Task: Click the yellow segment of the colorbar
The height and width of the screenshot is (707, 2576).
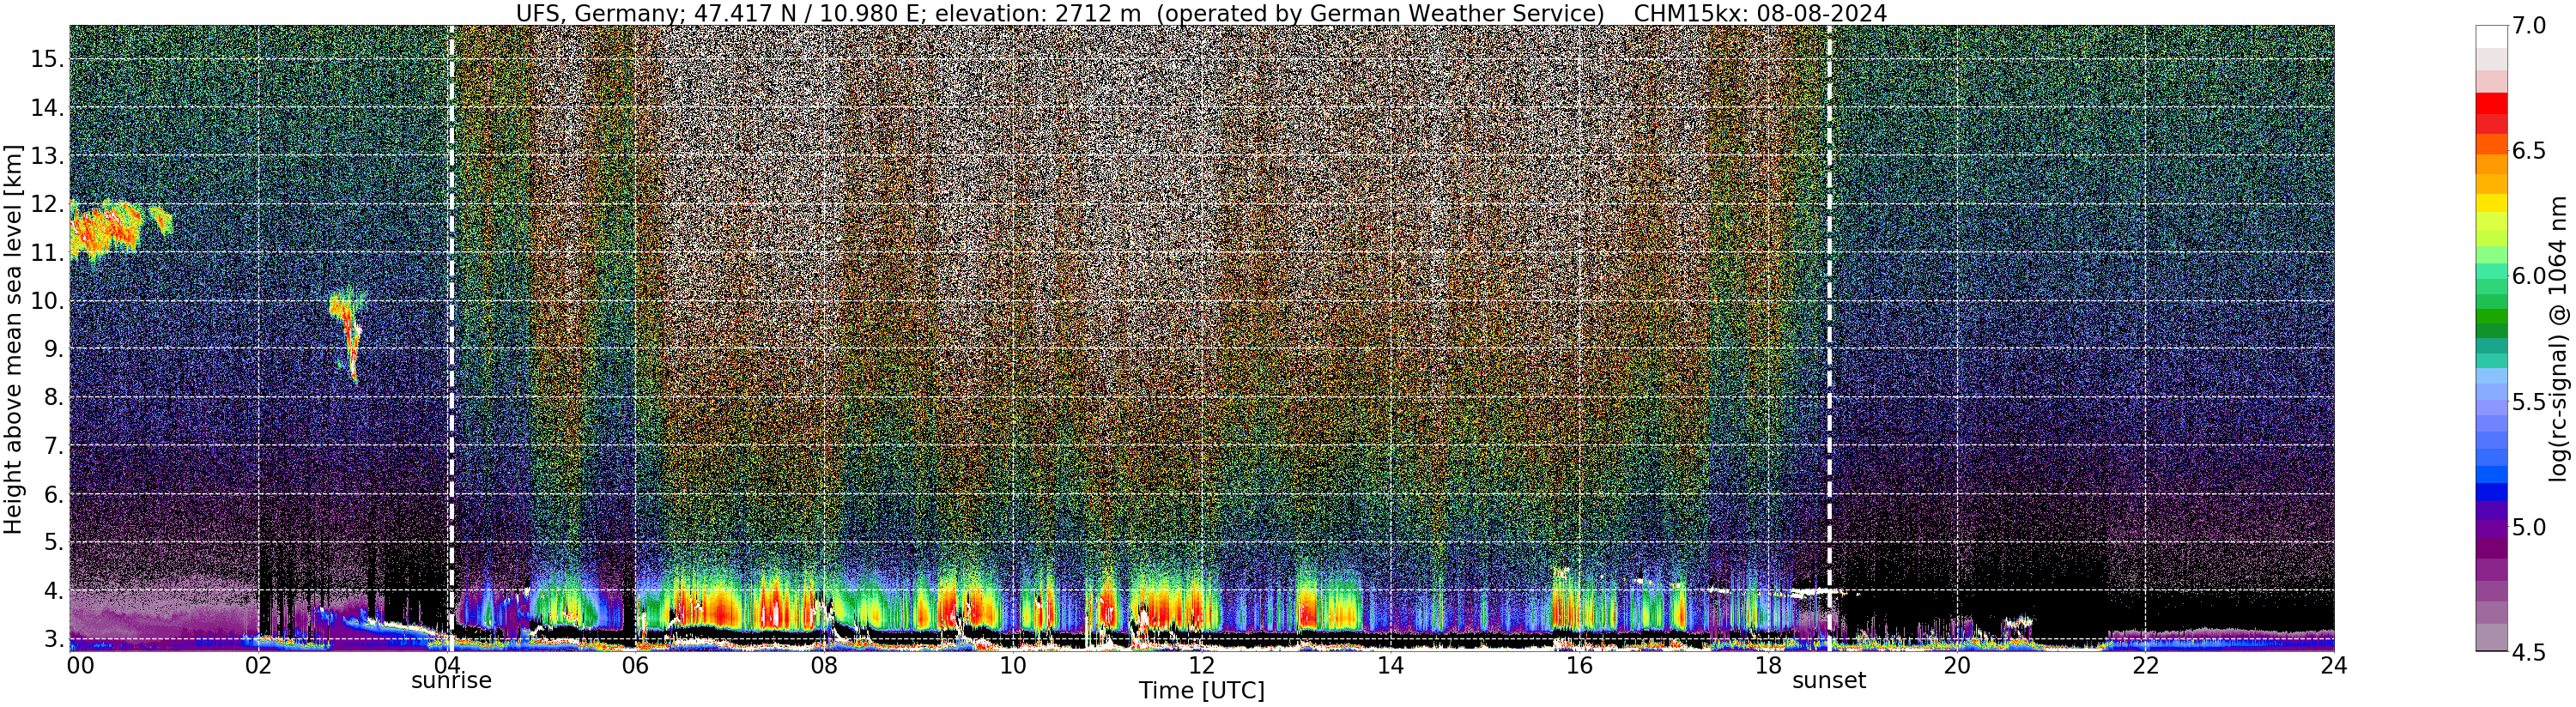Action: [x=2491, y=203]
